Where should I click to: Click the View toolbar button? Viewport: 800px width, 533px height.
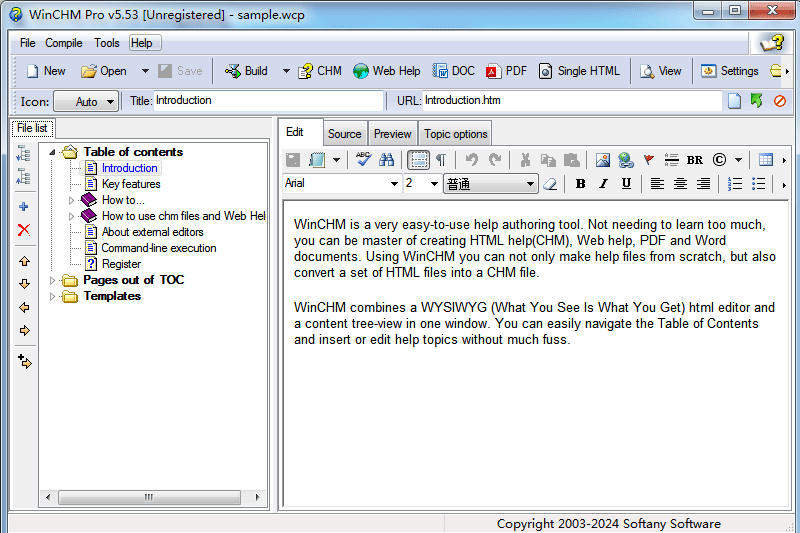coord(661,71)
